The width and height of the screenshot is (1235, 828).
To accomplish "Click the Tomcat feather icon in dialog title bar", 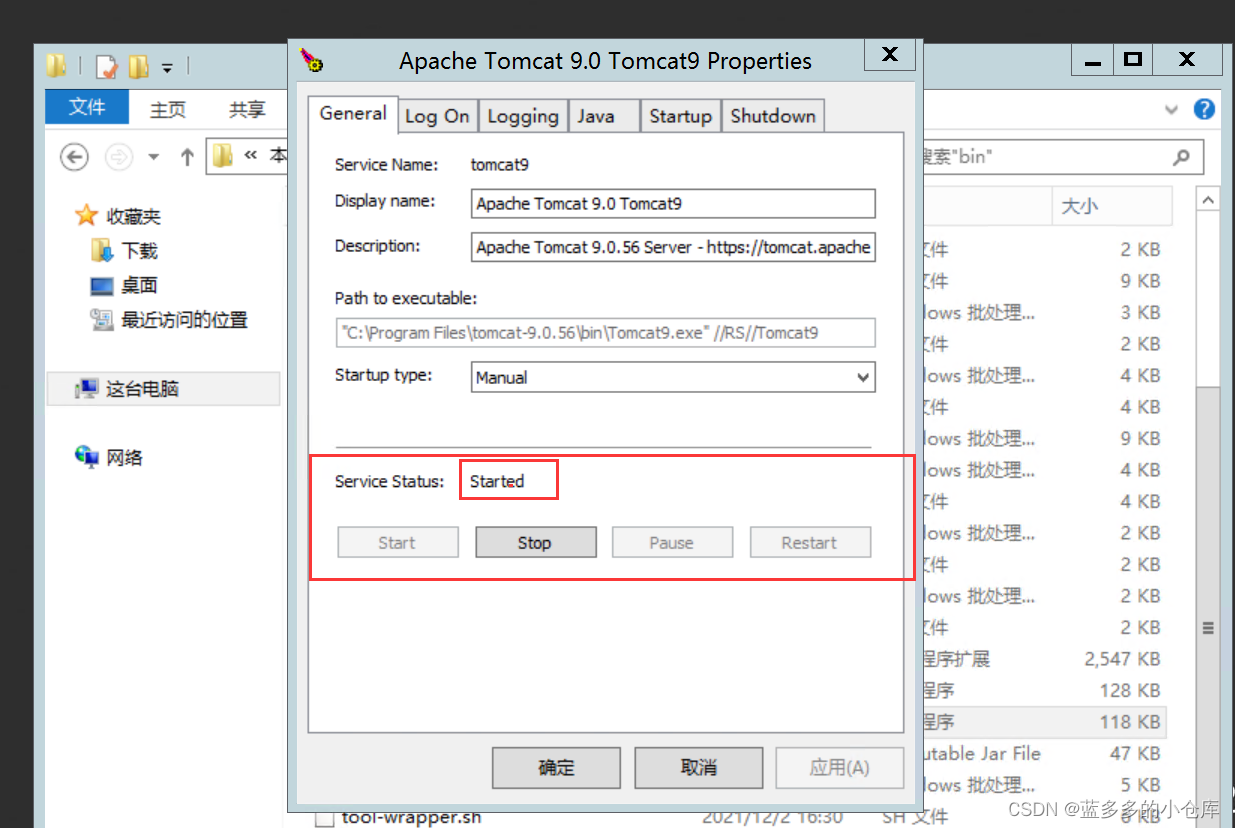I will point(312,60).
